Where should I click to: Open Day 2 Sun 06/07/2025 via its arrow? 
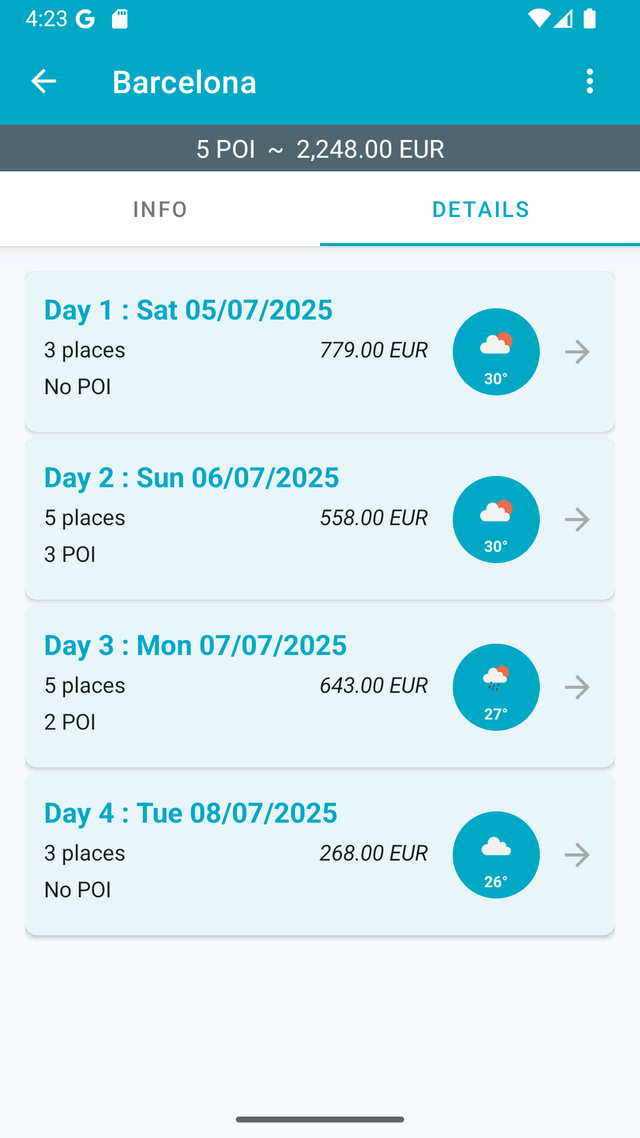[577, 519]
